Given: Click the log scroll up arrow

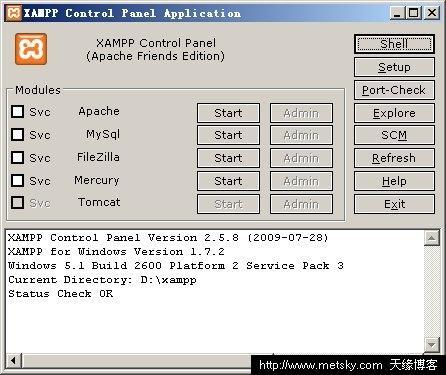Looking at the screenshot, I should click(x=431, y=238).
